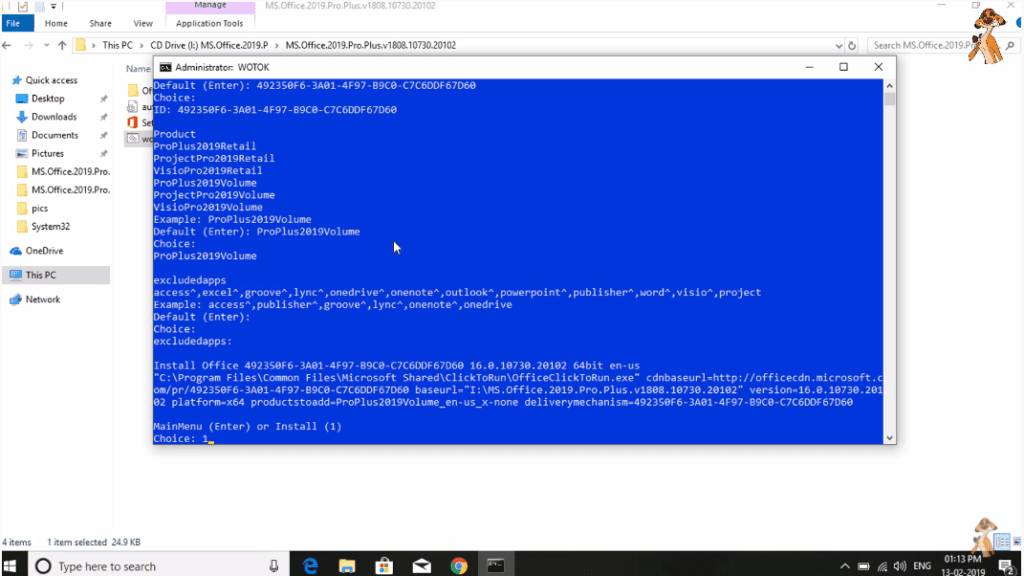1024x576 pixels.
Task: Refresh the current folder view
Action: pyautogui.click(x=851, y=45)
